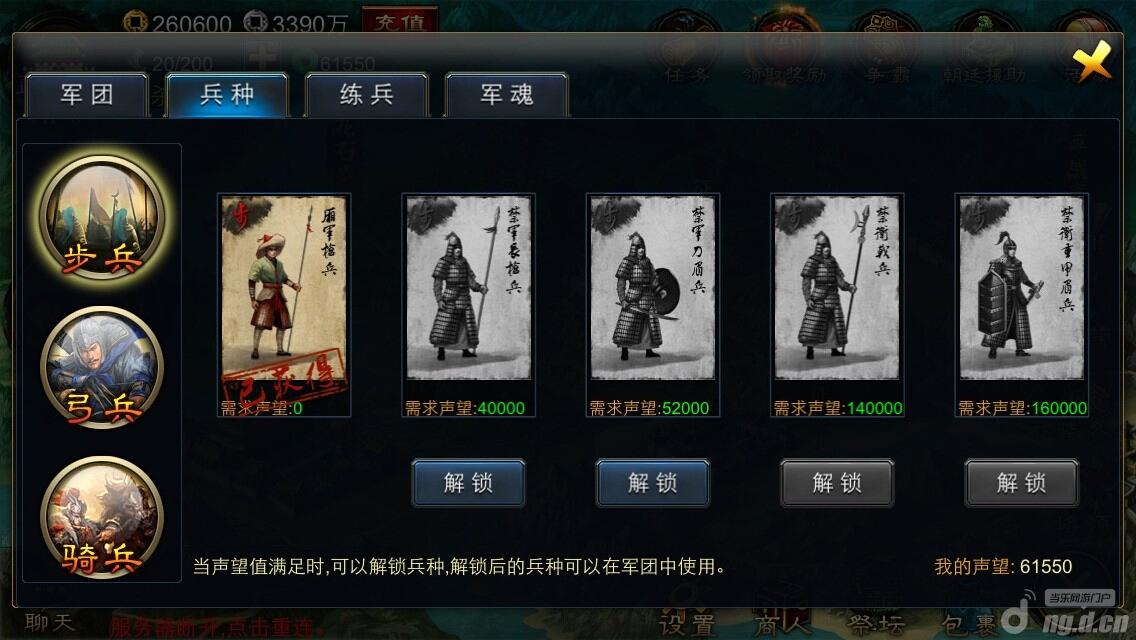1136x640 pixels.
Task: Select the halberd soldier card requiring 140000
Action: [x=837, y=304]
